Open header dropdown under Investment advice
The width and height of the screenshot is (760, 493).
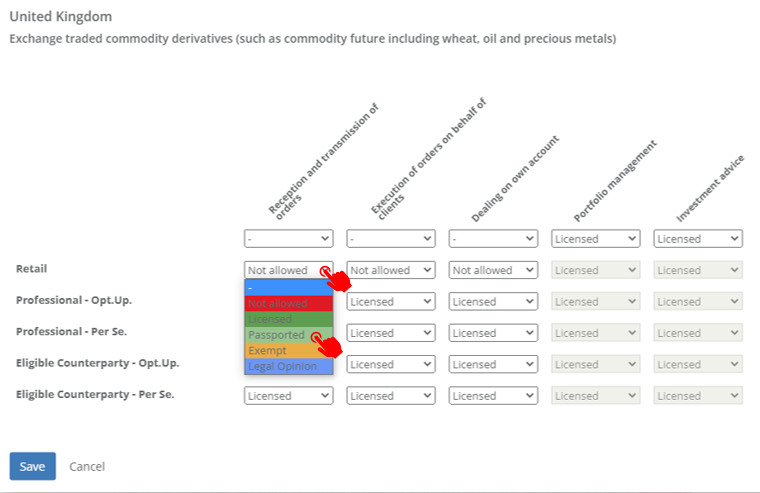[698, 239]
